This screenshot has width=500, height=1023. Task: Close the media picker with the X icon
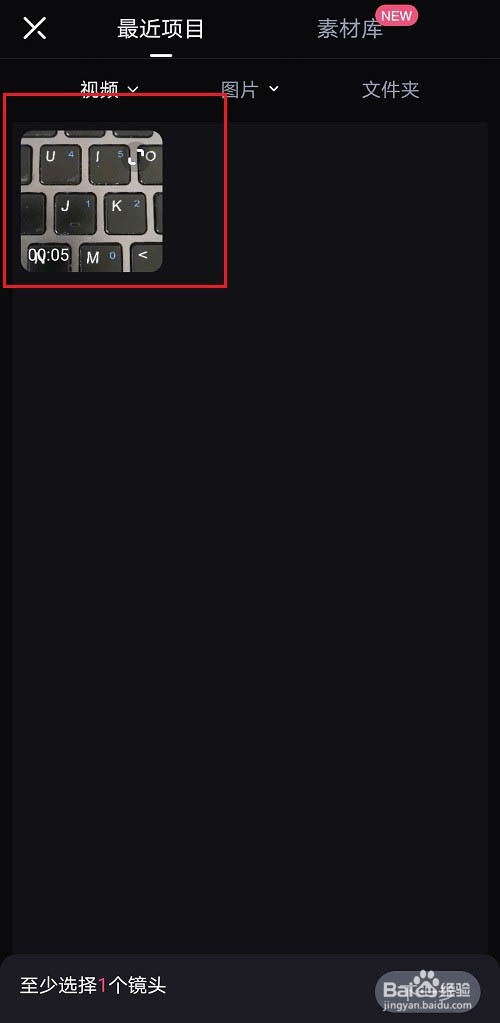coord(35,27)
